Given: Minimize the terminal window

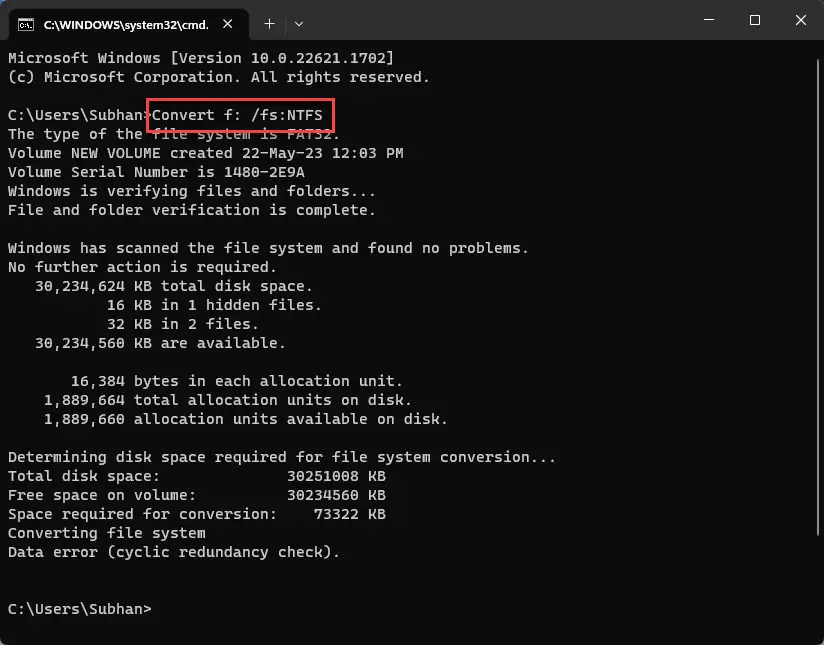Looking at the screenshot, I should (x=709, y=20).
